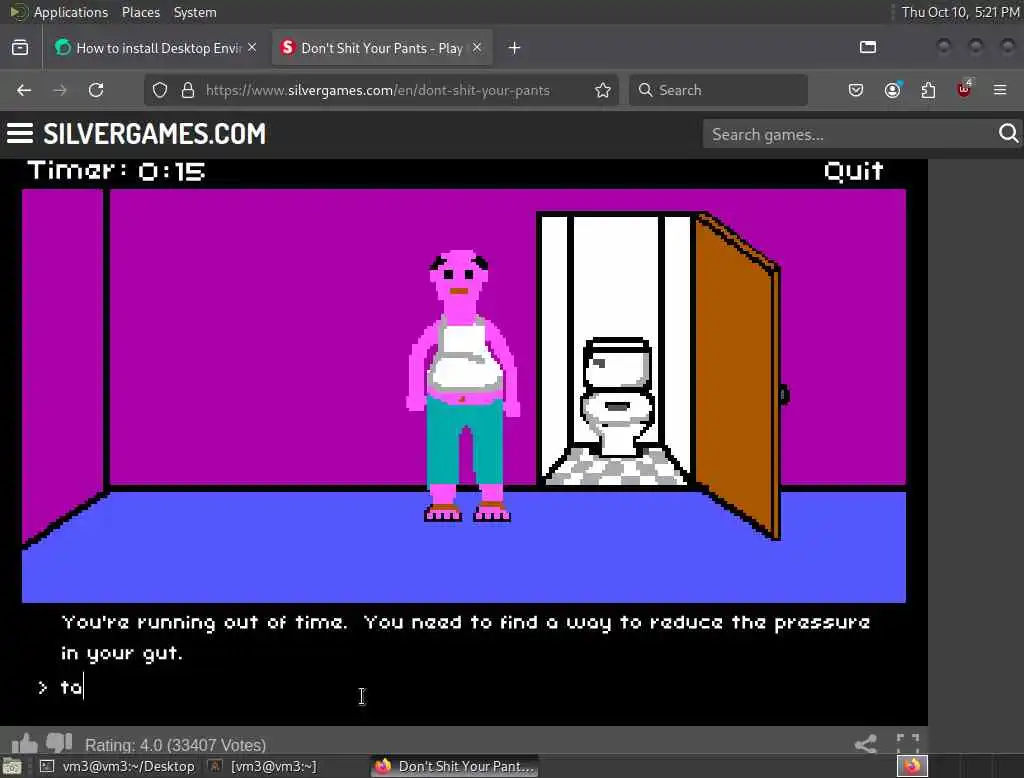Click the forward navigation arrow

tap(60, 90)
